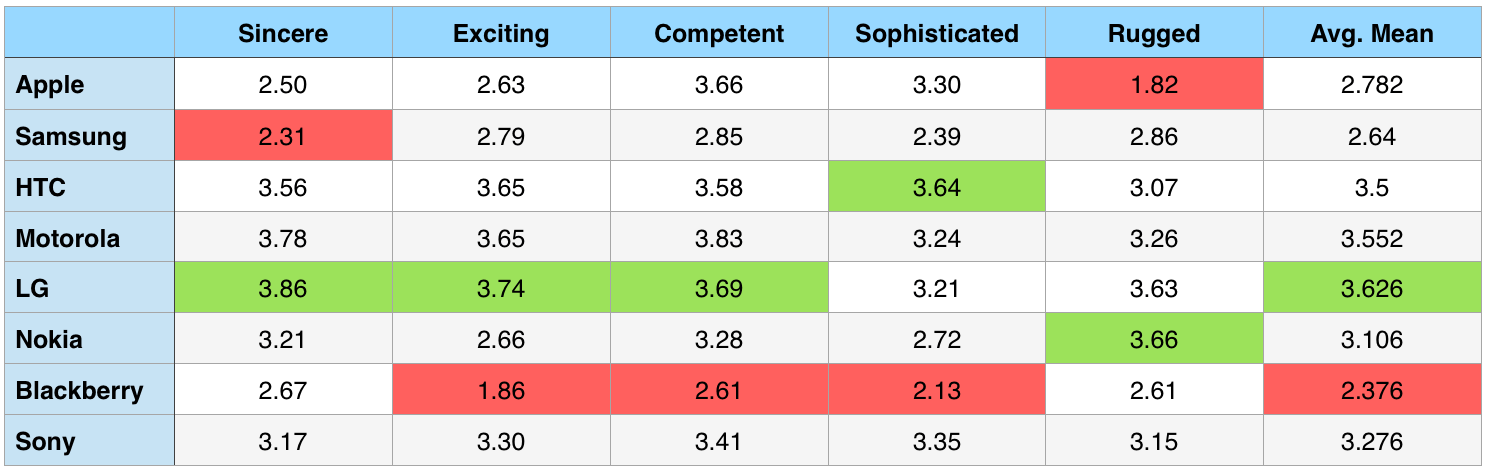Select the LG row header
This screenshot has height=470, width=1486.
tap(33, 289)
